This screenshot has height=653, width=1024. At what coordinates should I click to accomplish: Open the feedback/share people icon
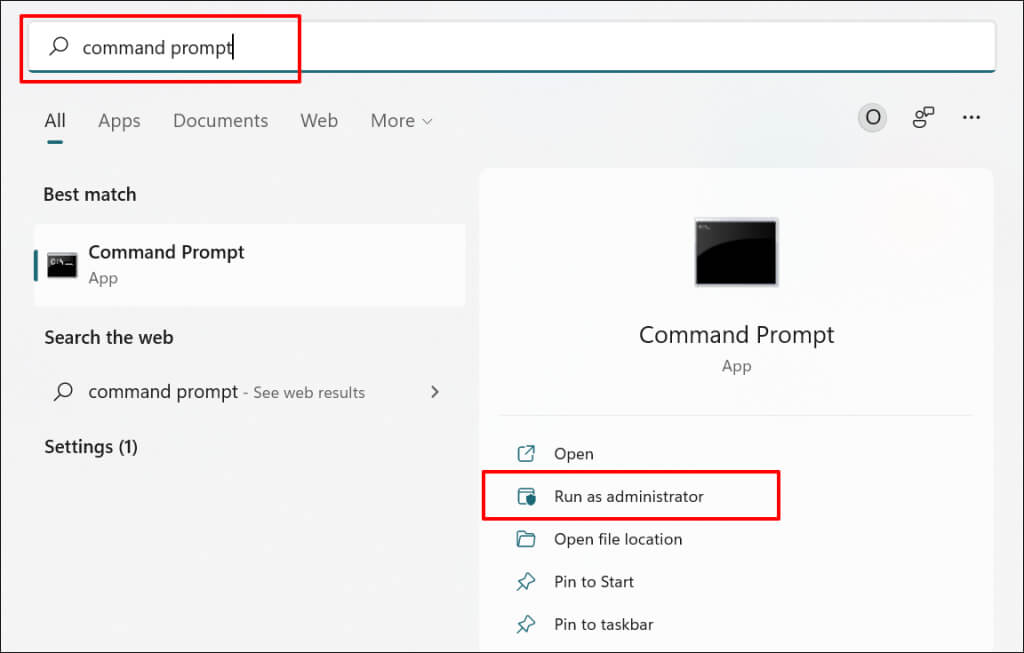click(x=923, y=118)
